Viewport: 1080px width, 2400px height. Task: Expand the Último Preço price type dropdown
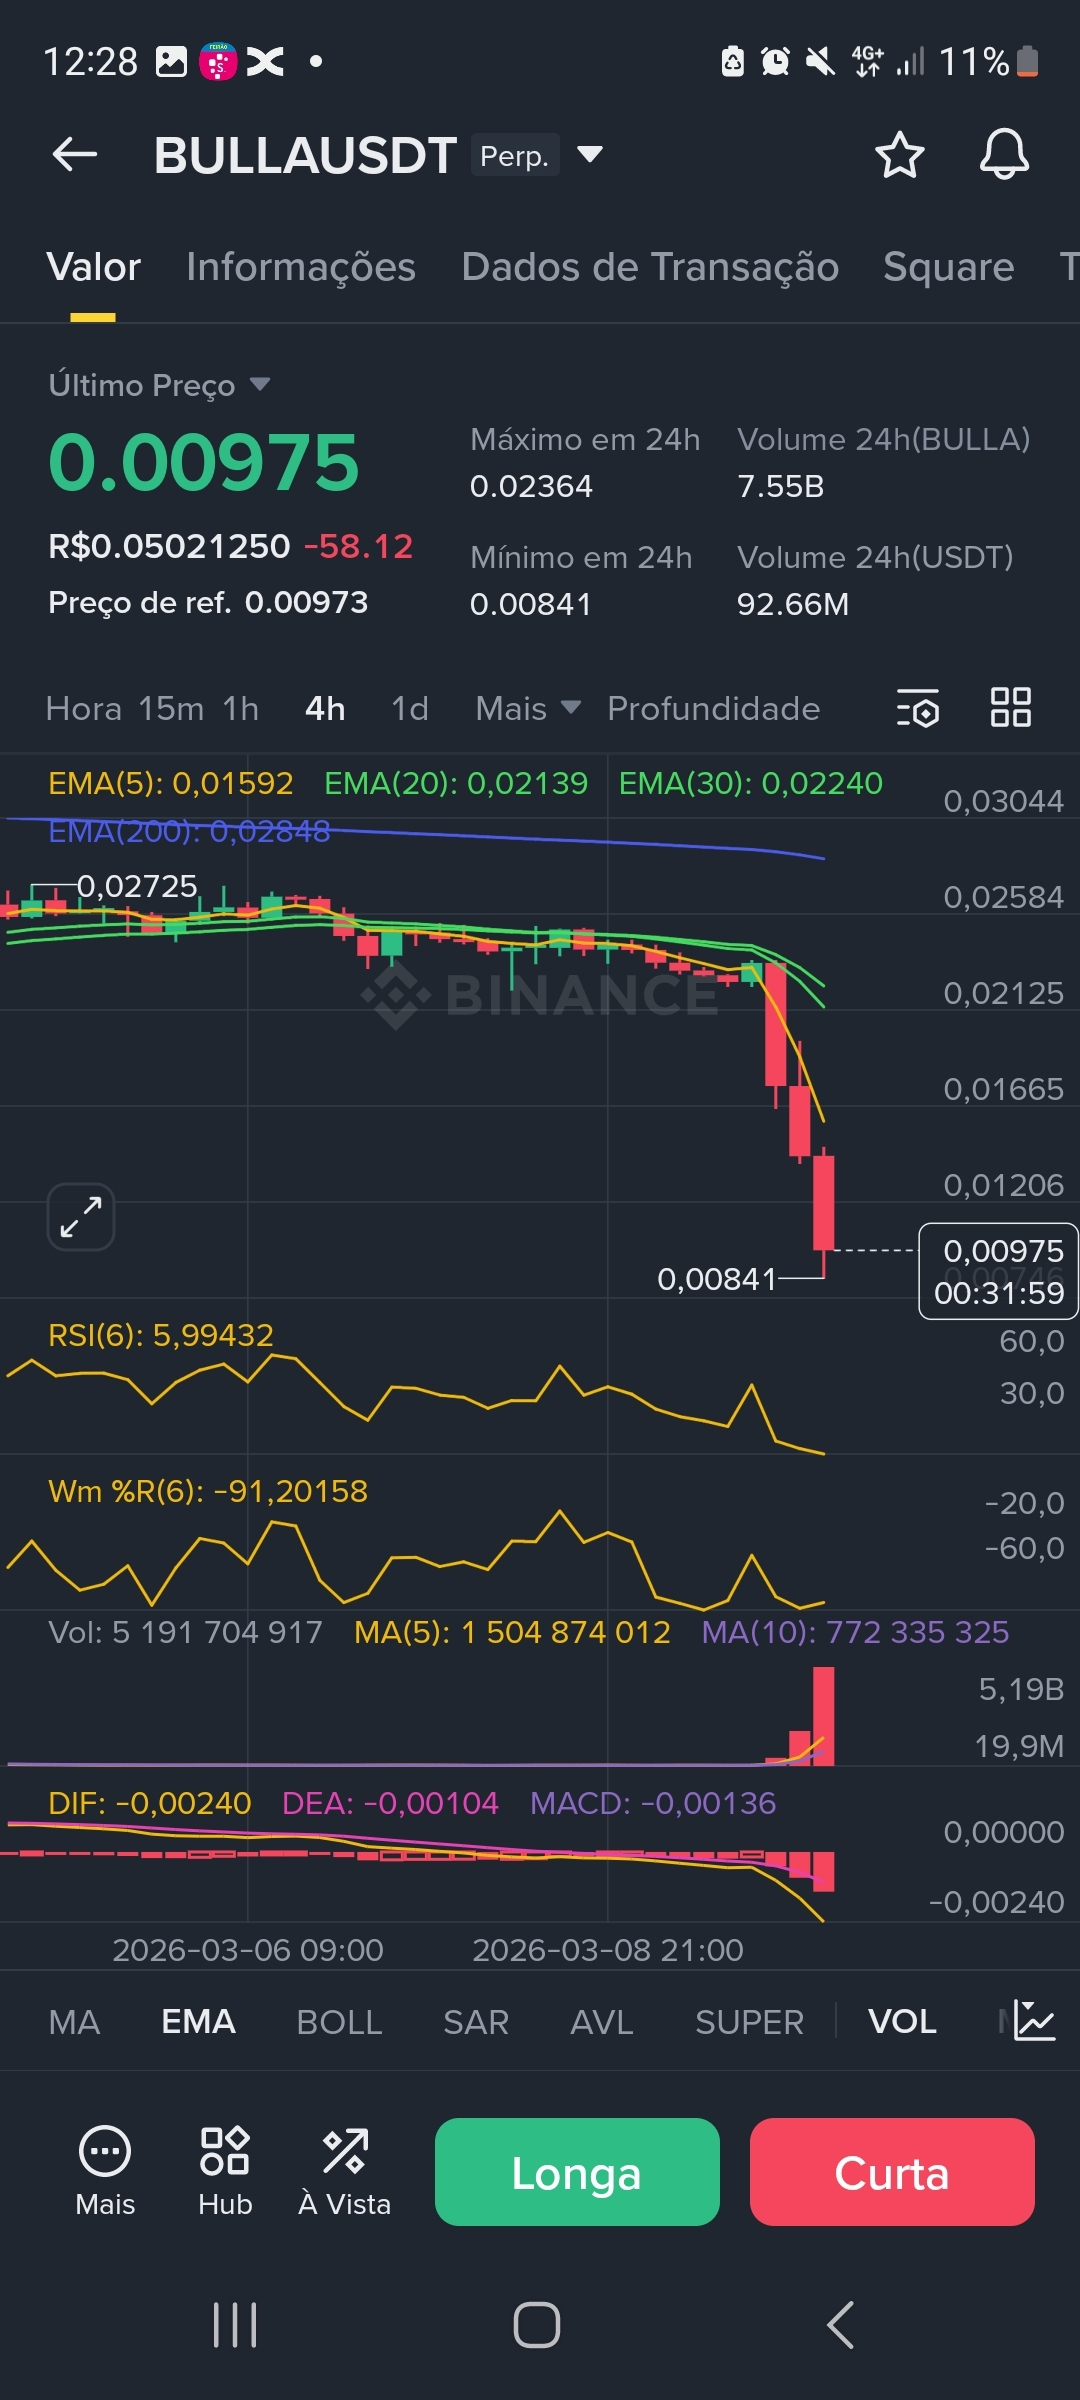(260, 384)
